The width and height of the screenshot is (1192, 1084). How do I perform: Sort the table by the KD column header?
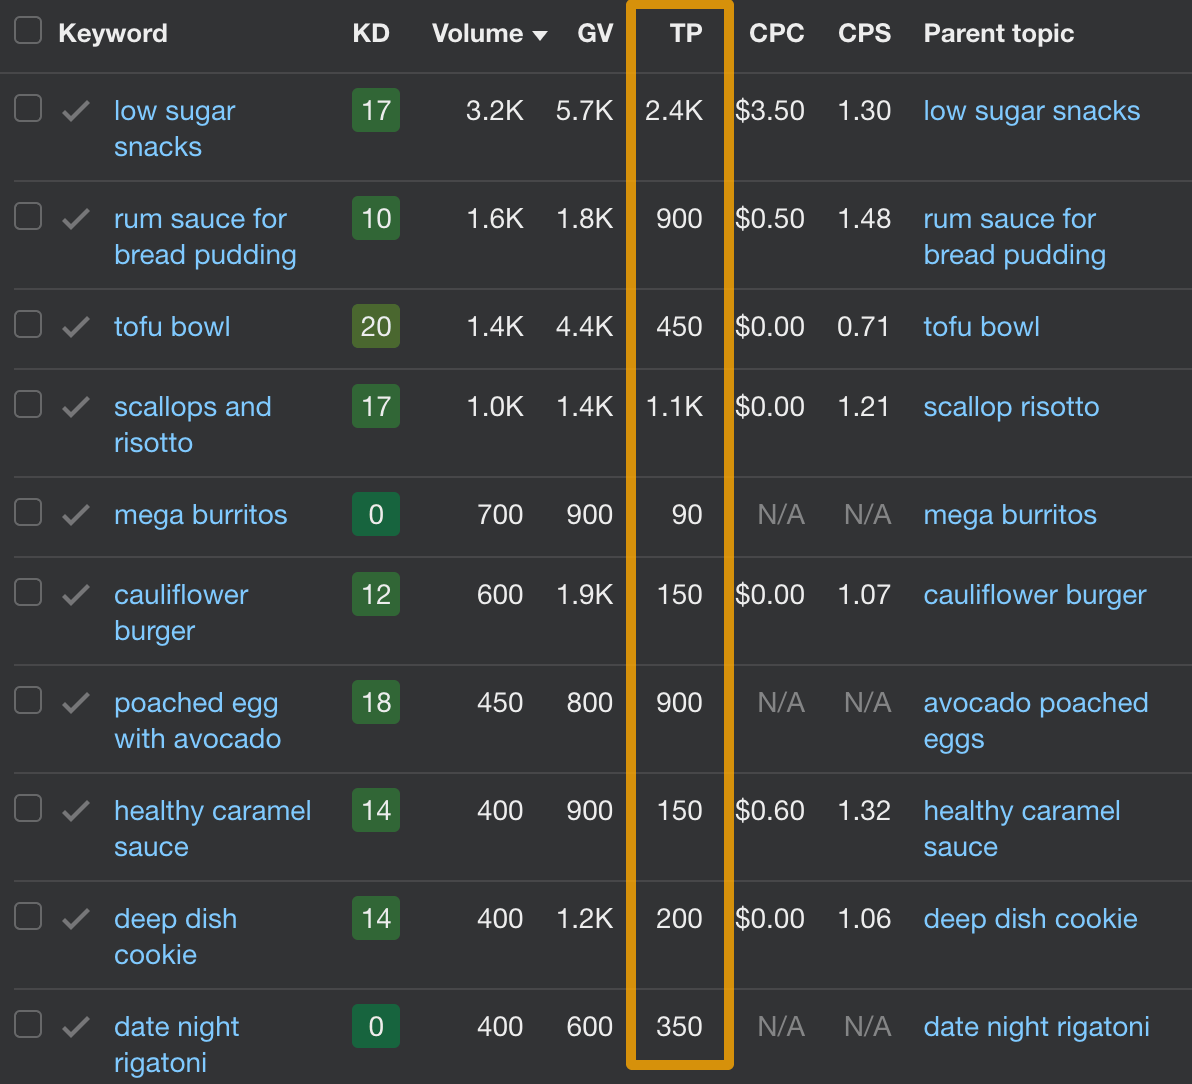tap(370, 33)
